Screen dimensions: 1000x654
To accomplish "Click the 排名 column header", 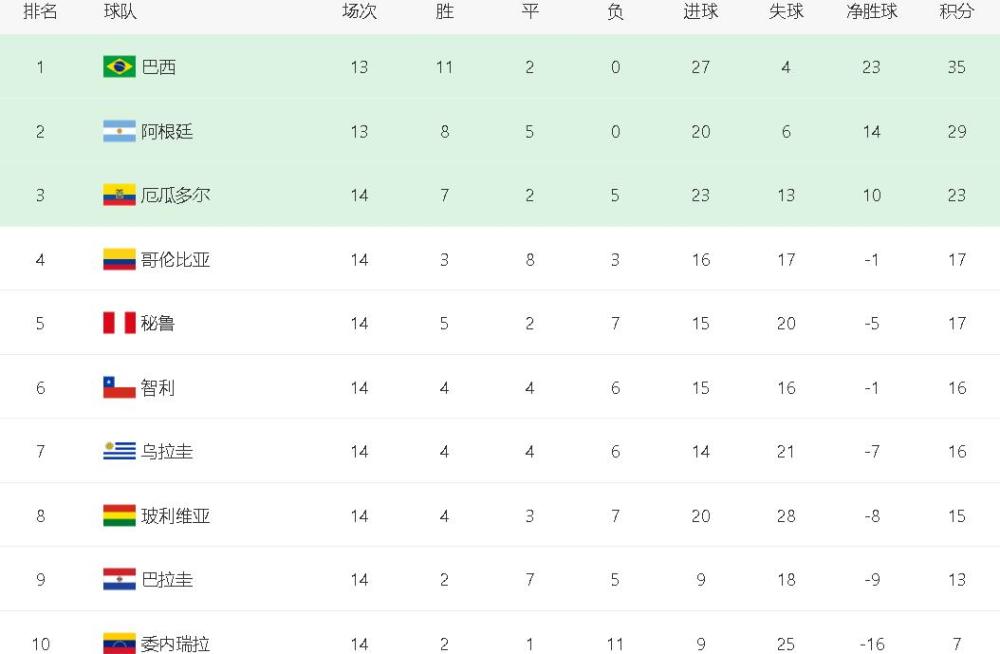I will 40,11.
